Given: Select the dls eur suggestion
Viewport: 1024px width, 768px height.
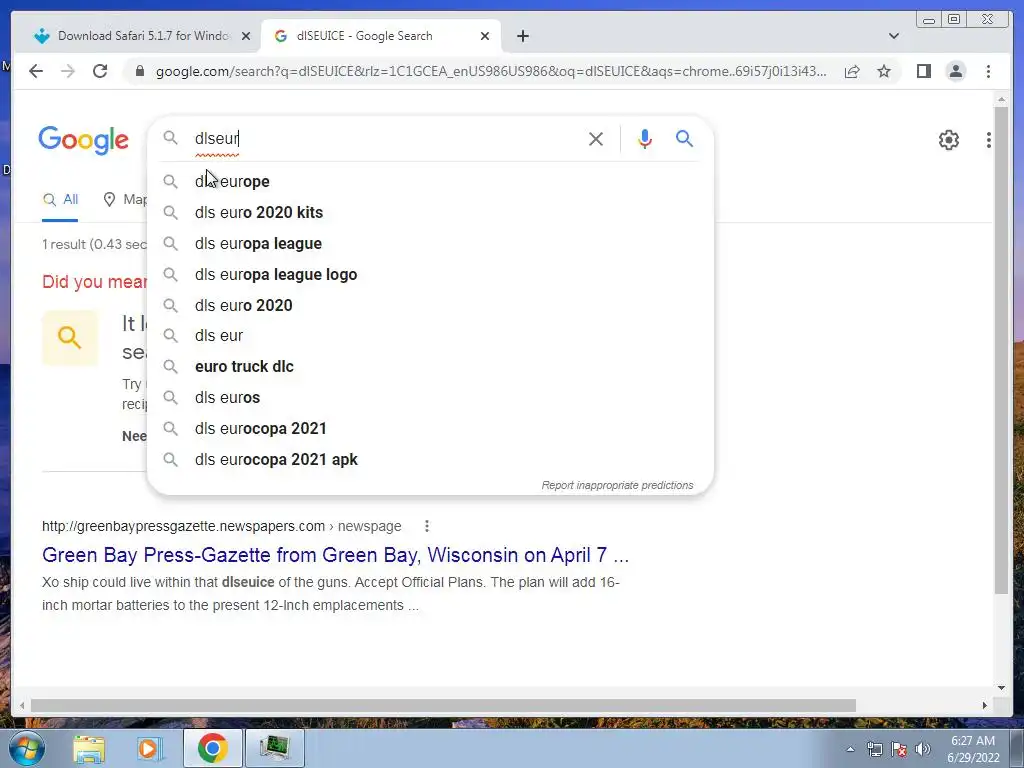Looking at the screenshot, I should click(431, 336).
